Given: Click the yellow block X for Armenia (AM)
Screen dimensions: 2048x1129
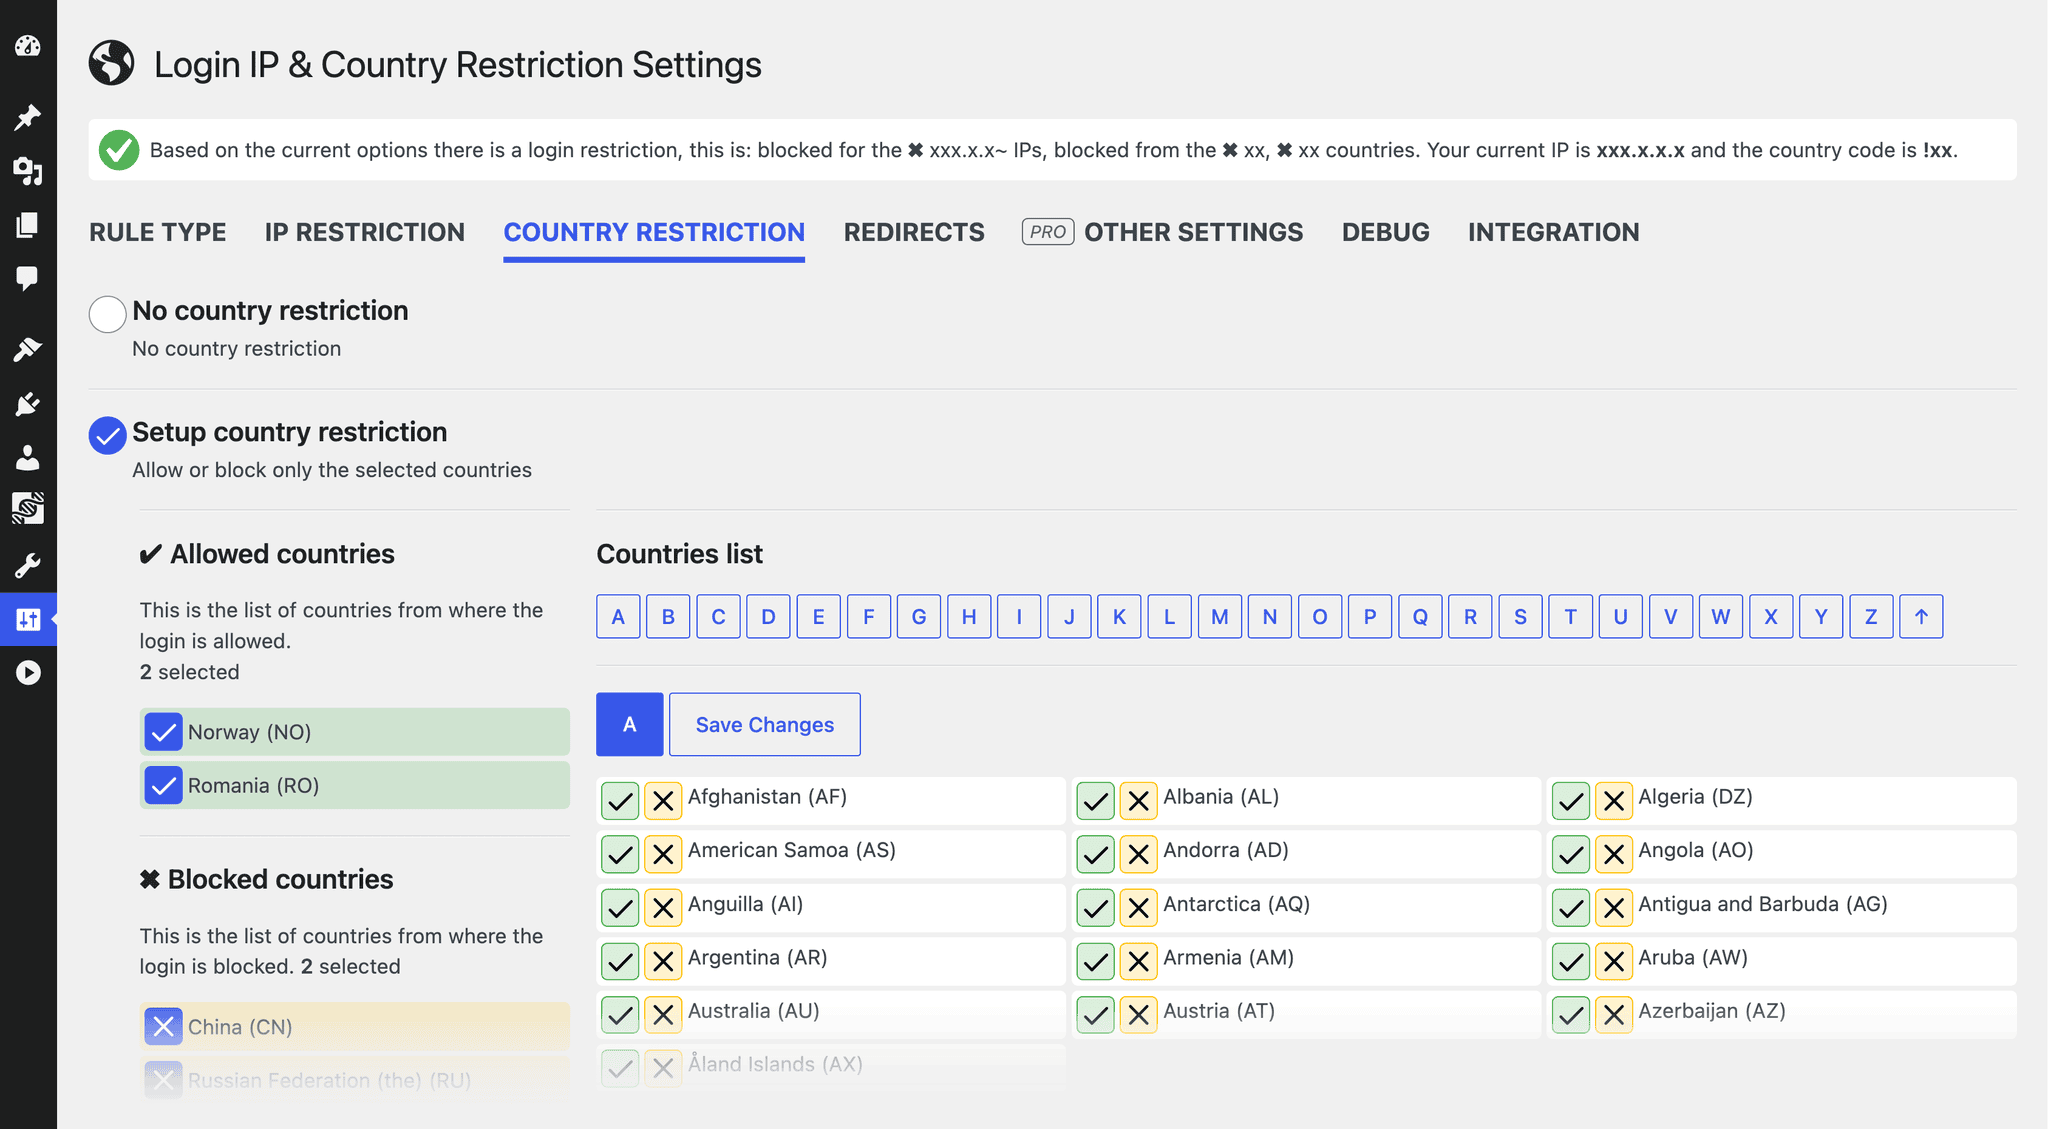Looking at the screenshot, I should (x=1138, y=962).
